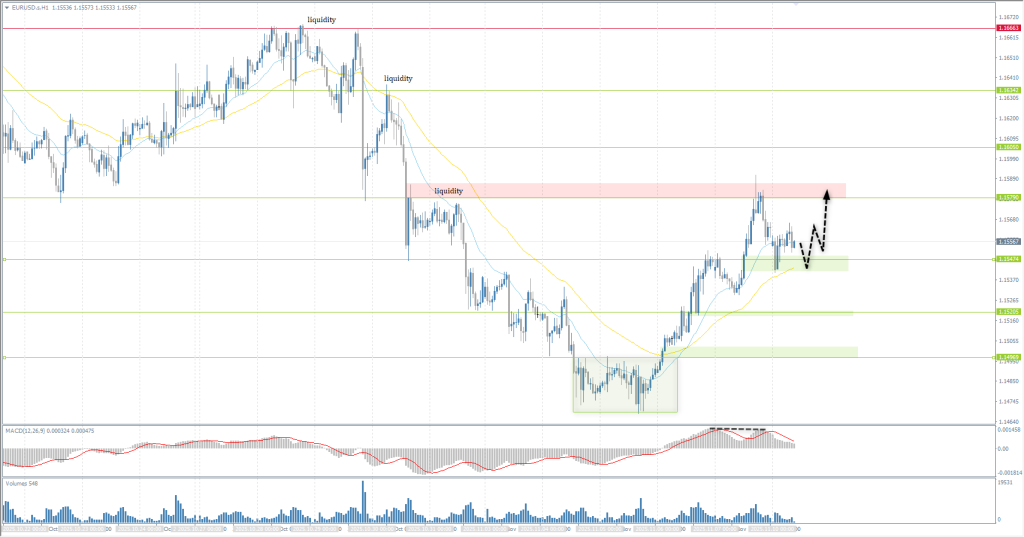This screenshot has height=537, width=1024.
Task: Select the topmost liquidity text label
Action: tap(321, 19)
